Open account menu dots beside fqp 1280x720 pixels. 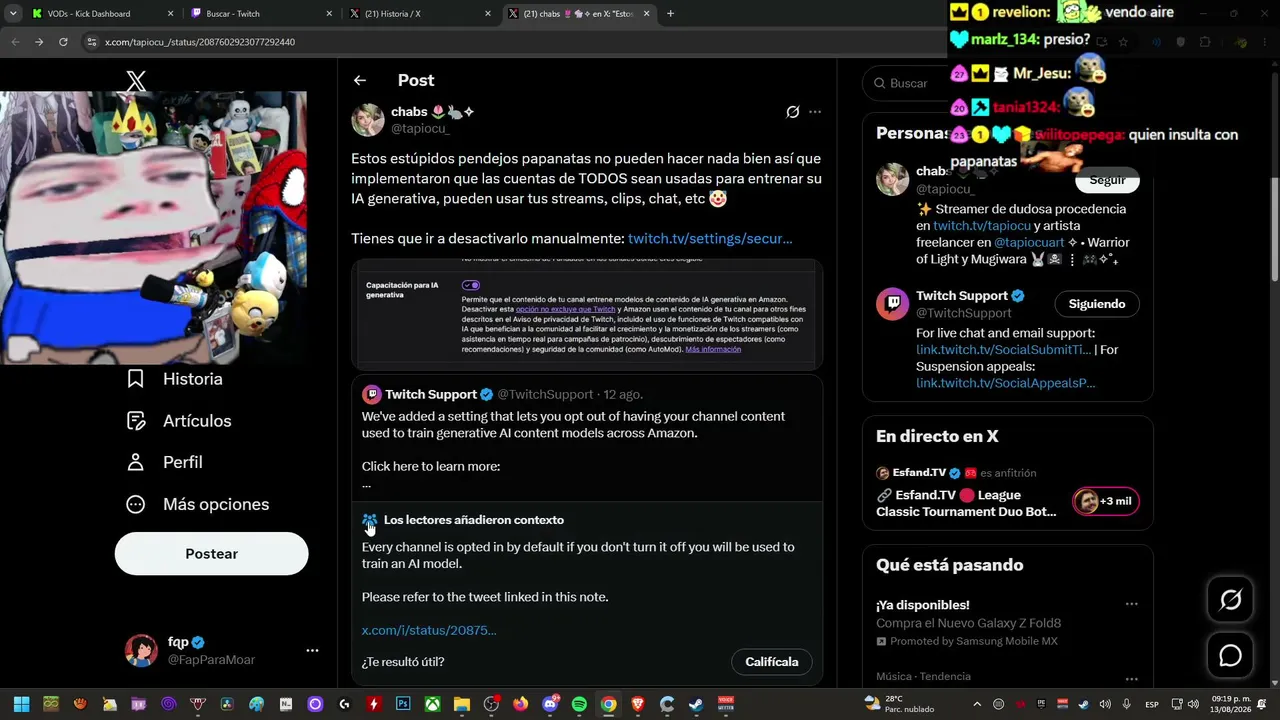click(312, 650)
